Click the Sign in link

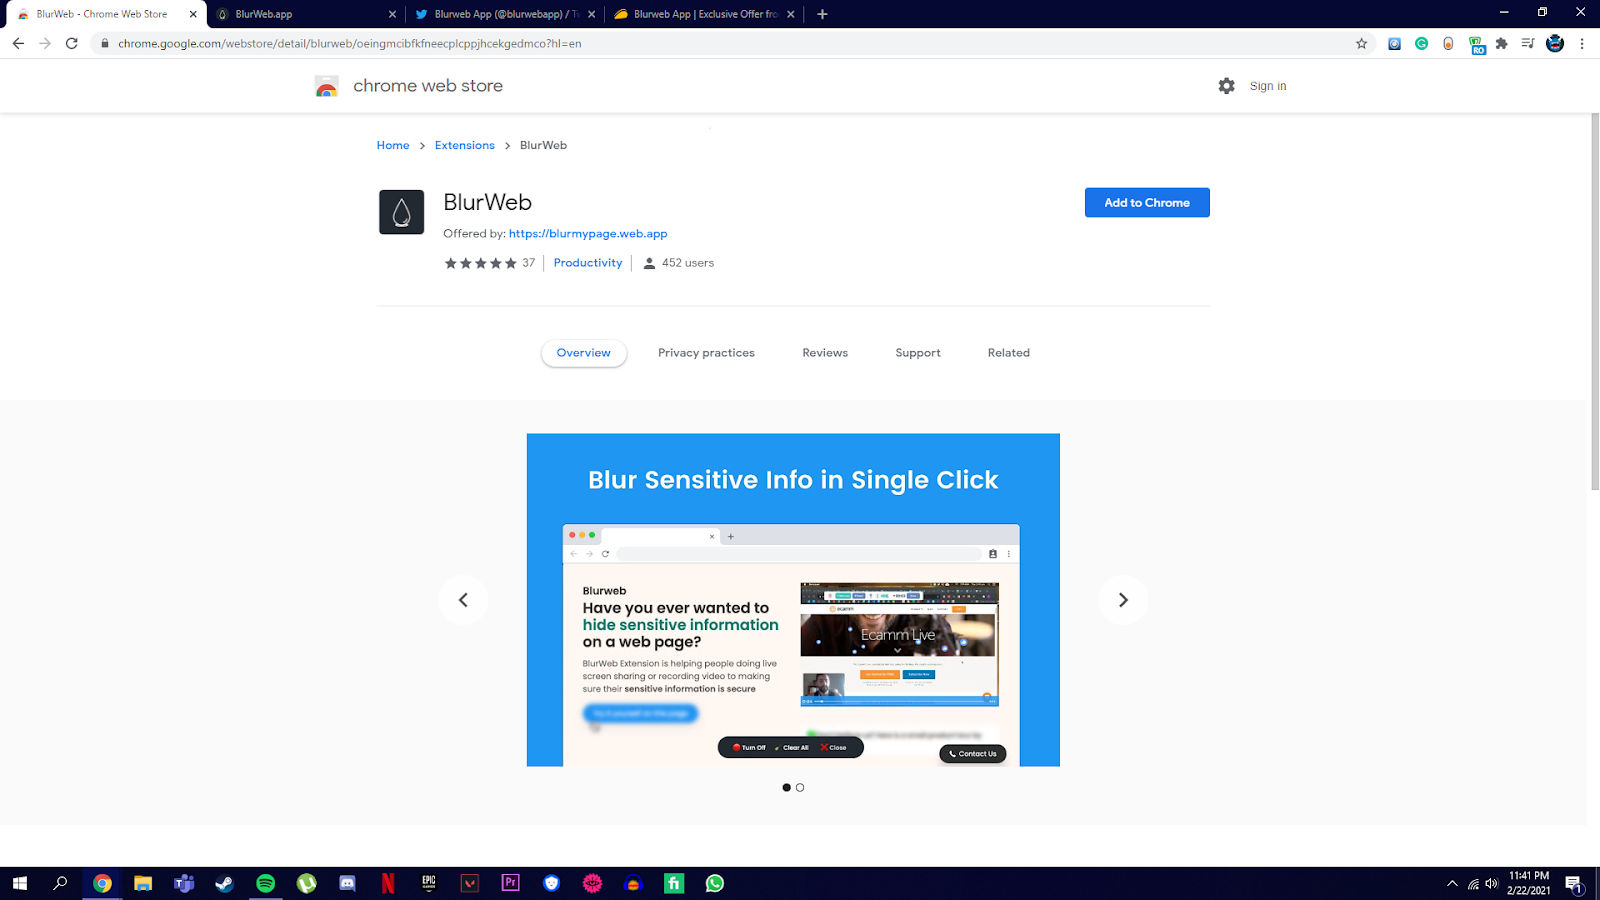(x=1268, y=86)
